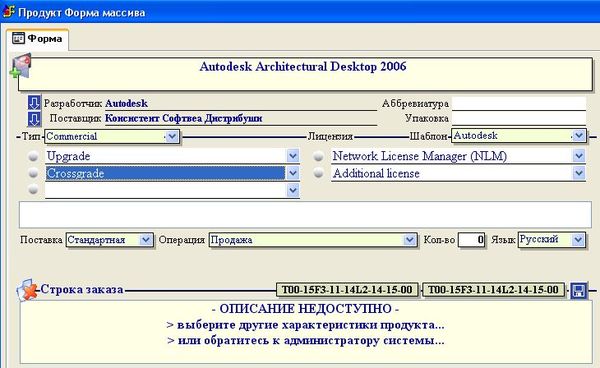Click the floppy disk save icon

click(579, 290)
